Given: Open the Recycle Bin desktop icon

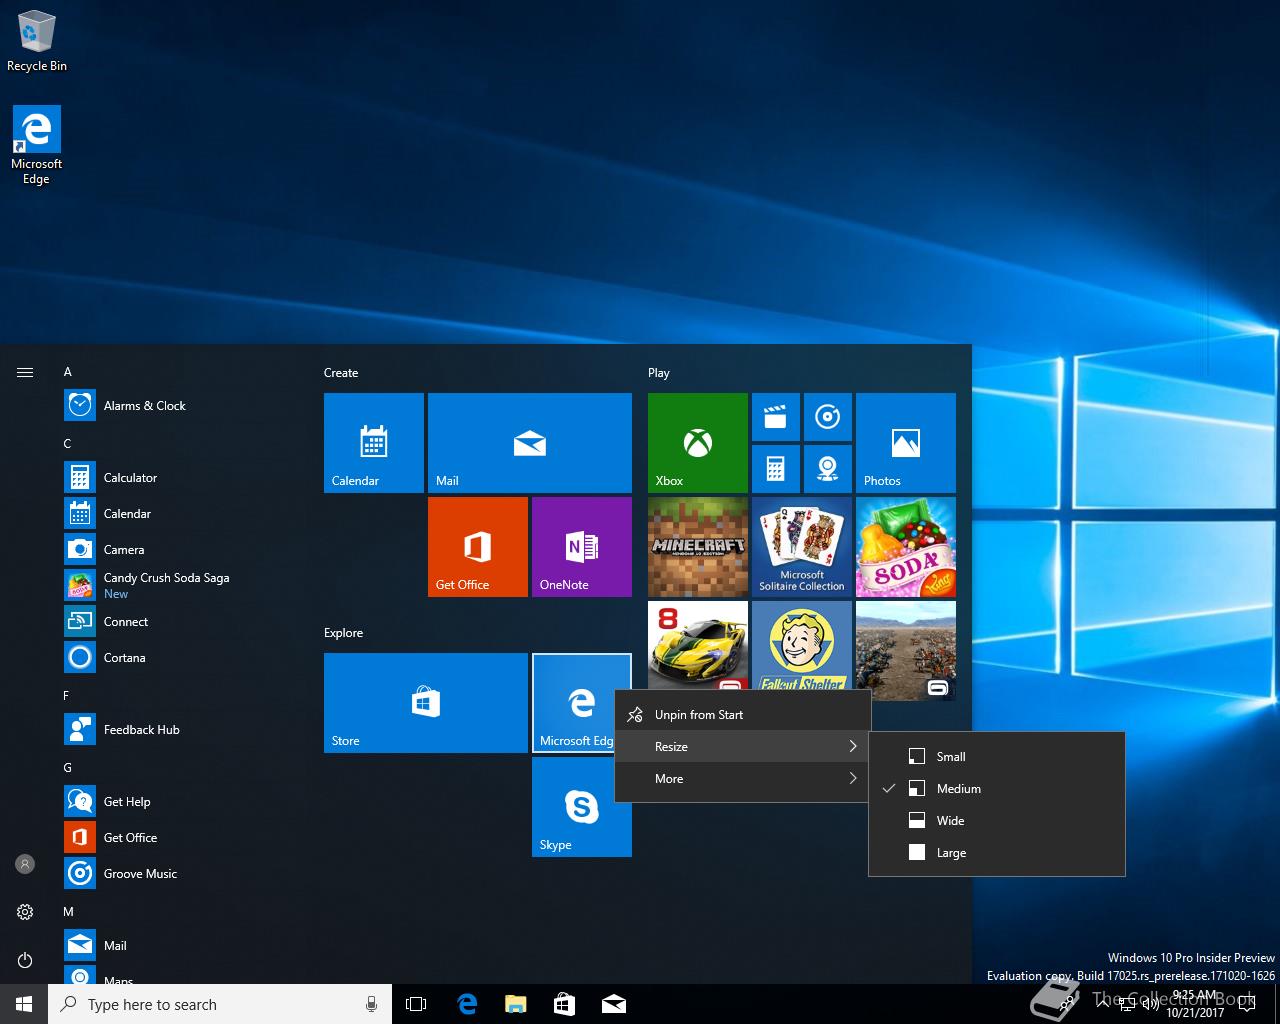Looking at the screenshot, I should [37, 42].
